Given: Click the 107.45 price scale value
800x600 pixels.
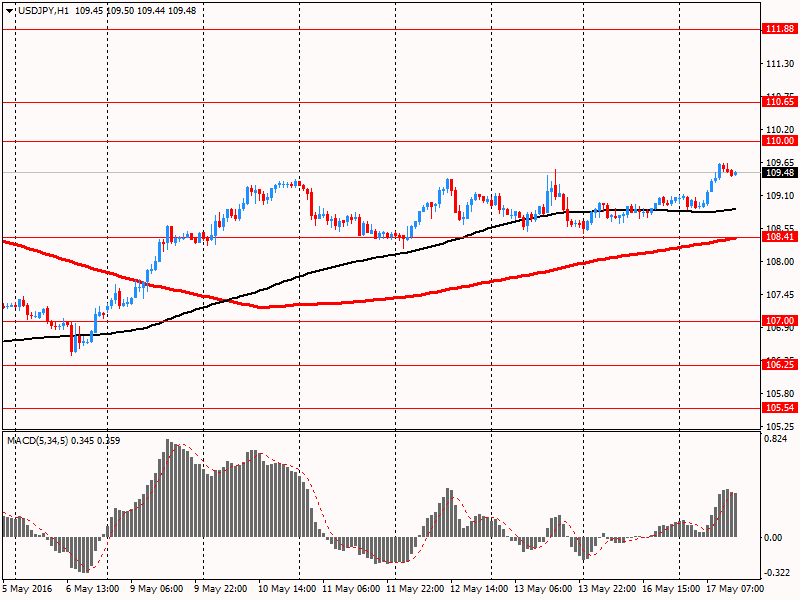Looking at the screenshot, I should click(x=780, y=295).
